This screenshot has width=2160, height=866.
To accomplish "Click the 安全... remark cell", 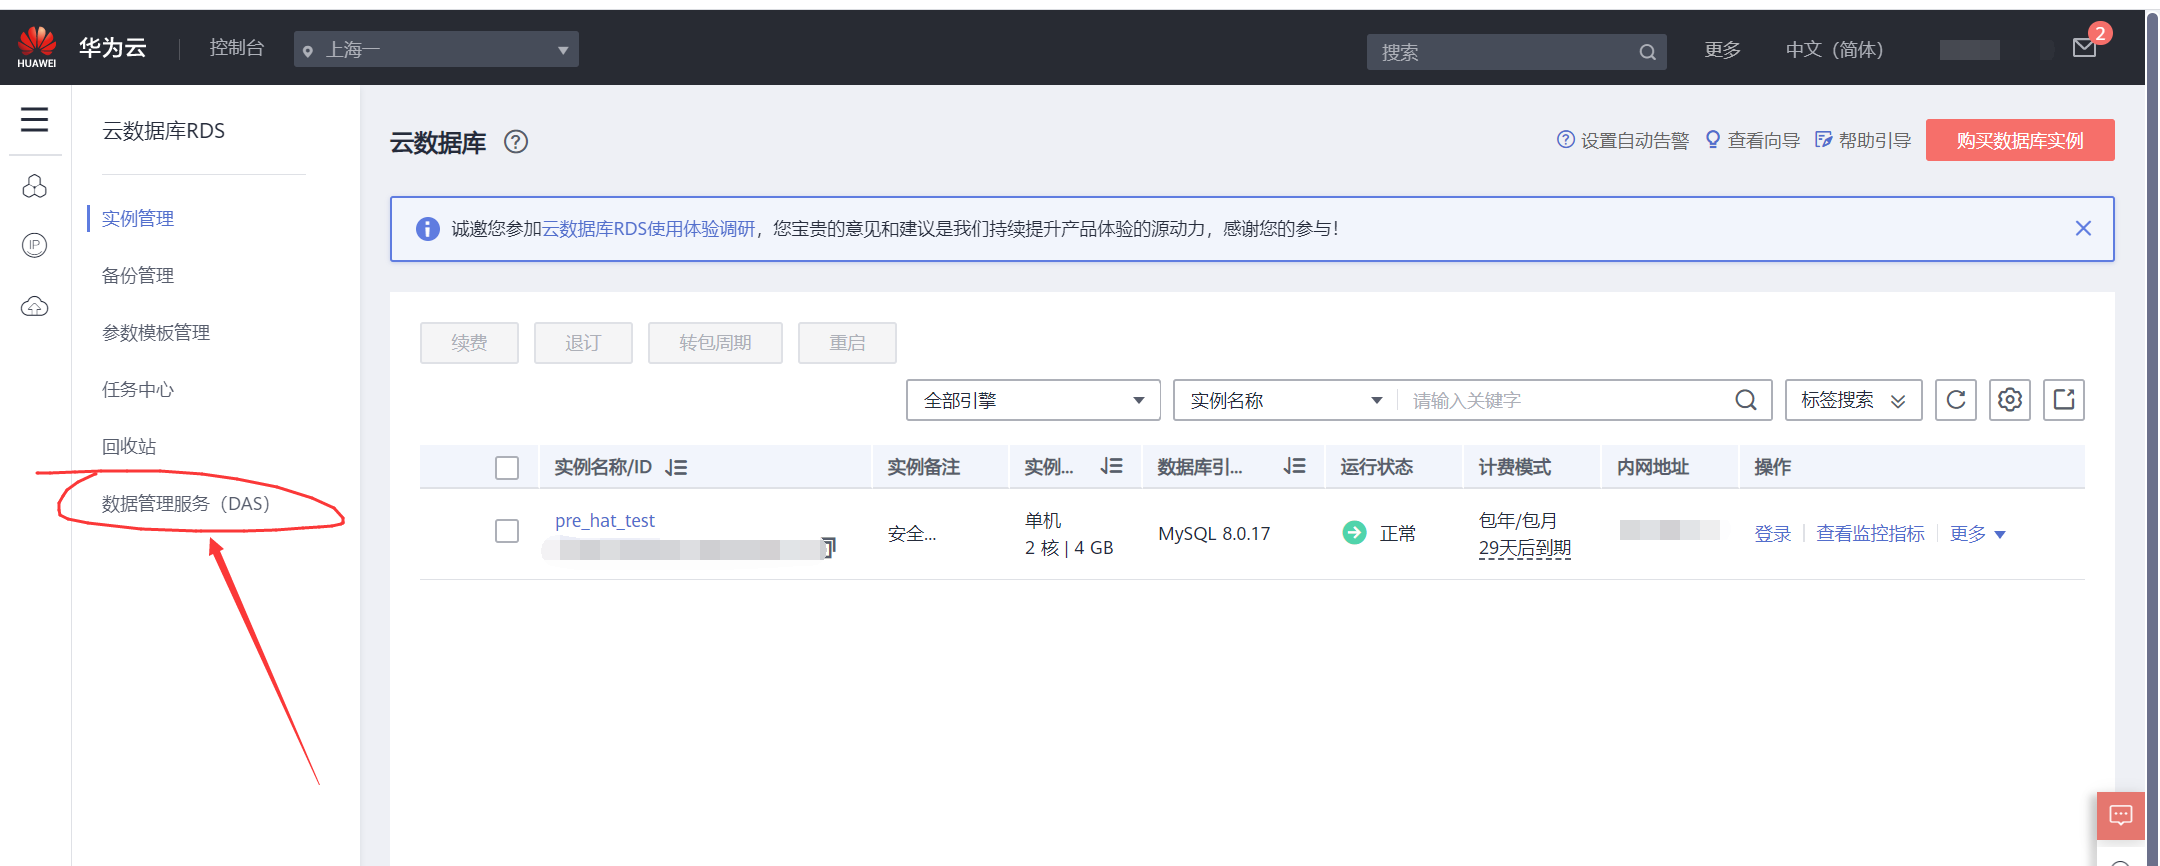I will 912,534.
